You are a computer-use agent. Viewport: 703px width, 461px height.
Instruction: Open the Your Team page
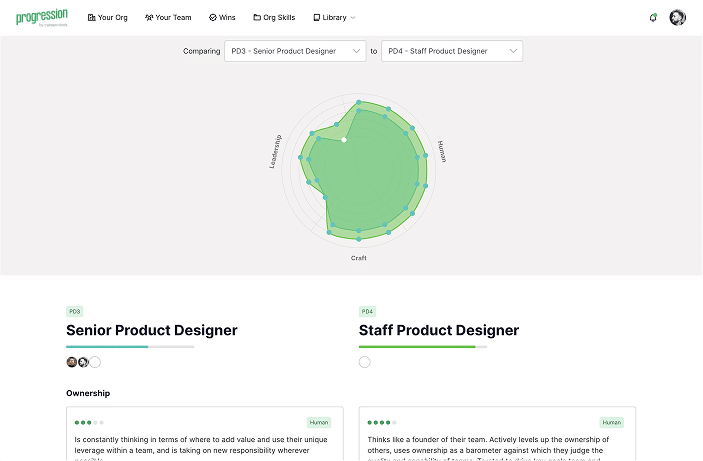(x=168, y=18)
